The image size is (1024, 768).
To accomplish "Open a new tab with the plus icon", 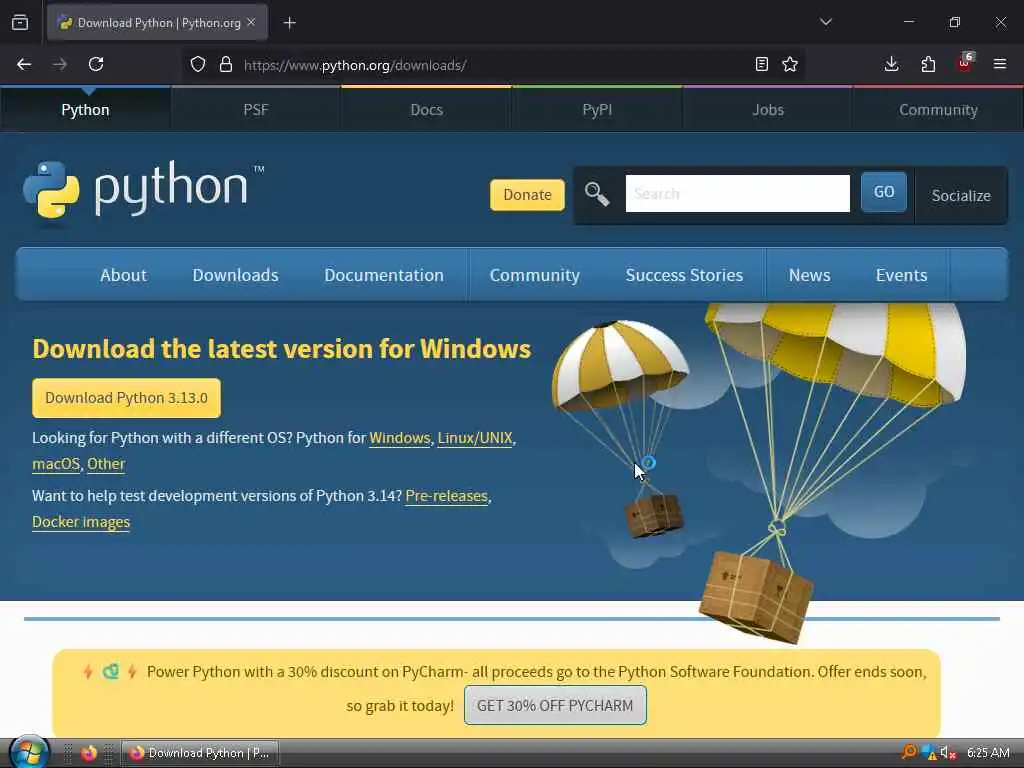I will click(x=289, y=23).
